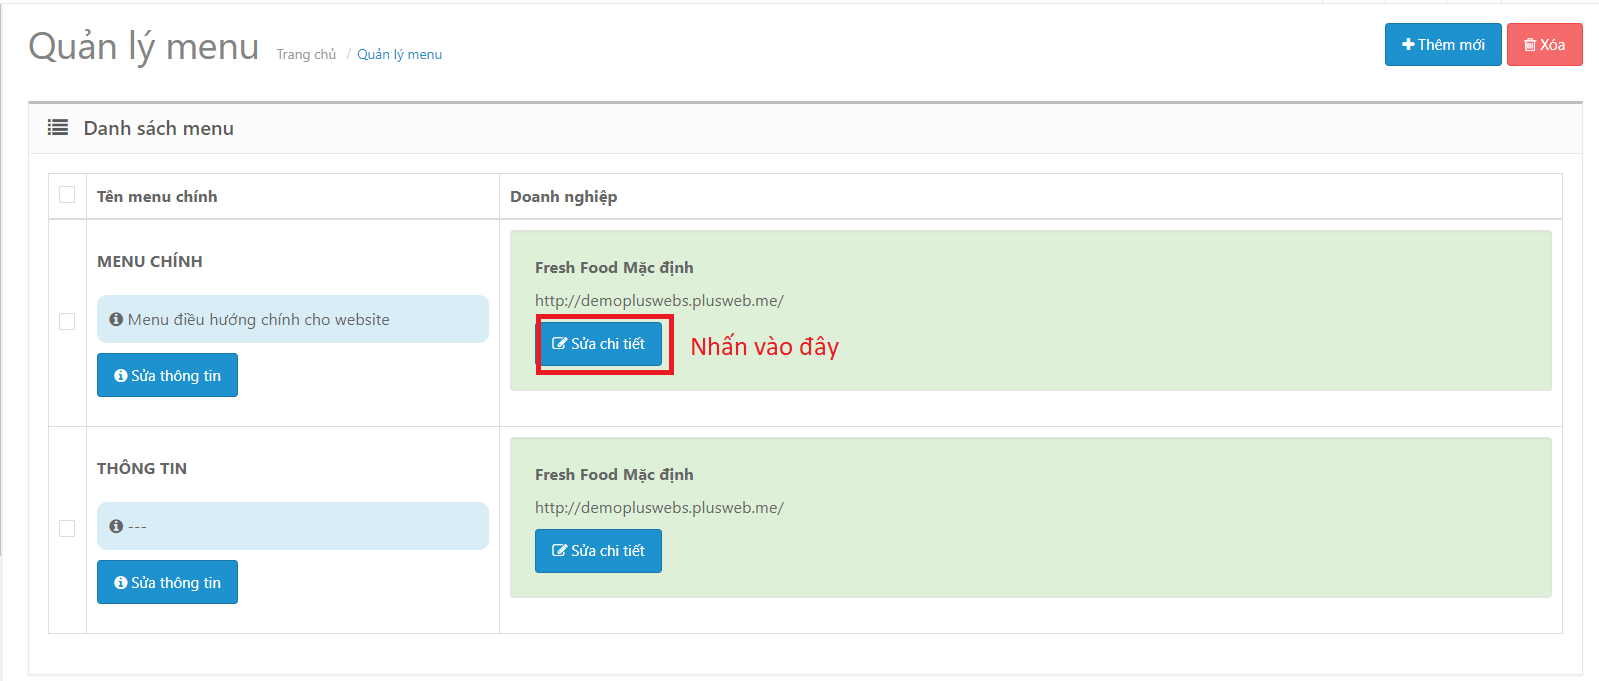Click the Doanh nghiệp column header

(x=563, y=197)
